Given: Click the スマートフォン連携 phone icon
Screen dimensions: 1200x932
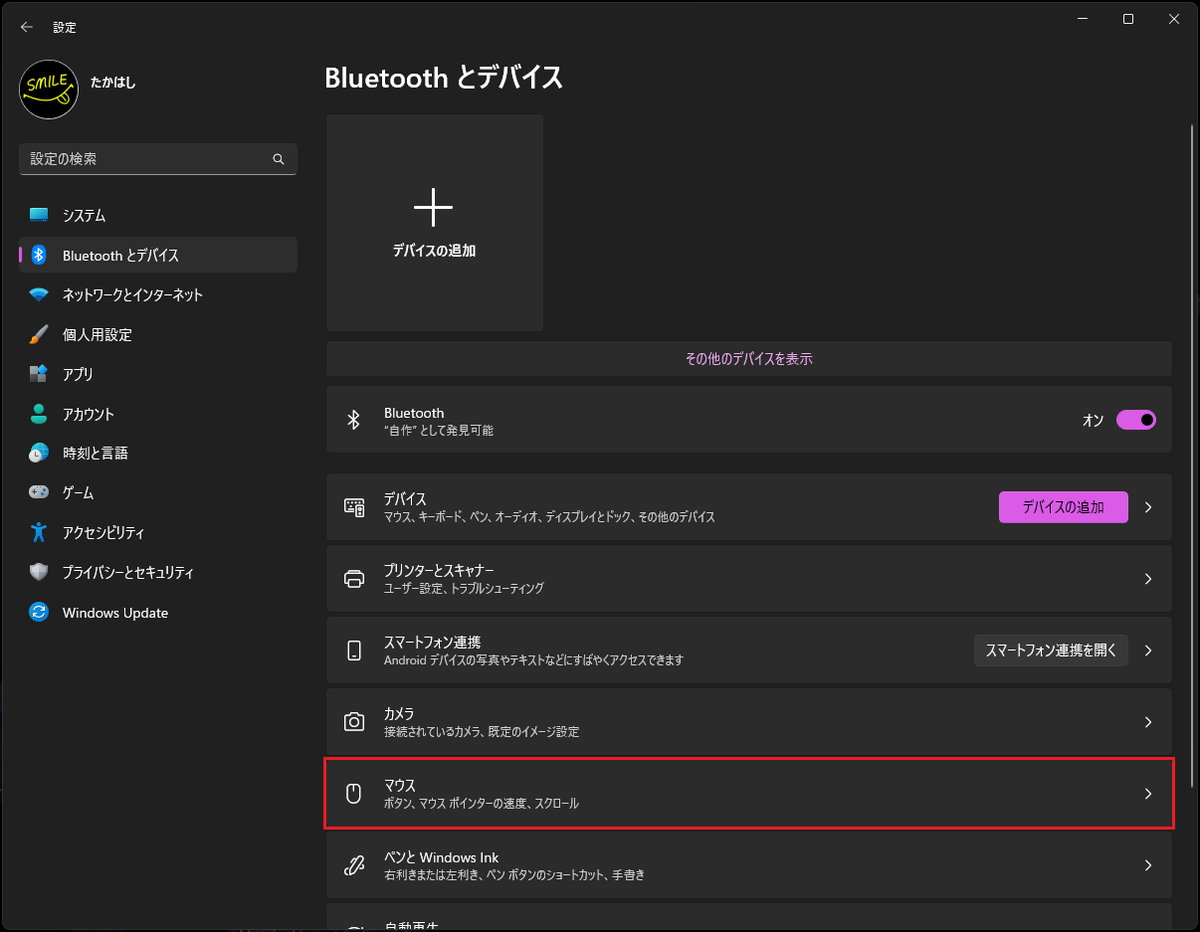Looking at the screenshot, I should [354, 651].
